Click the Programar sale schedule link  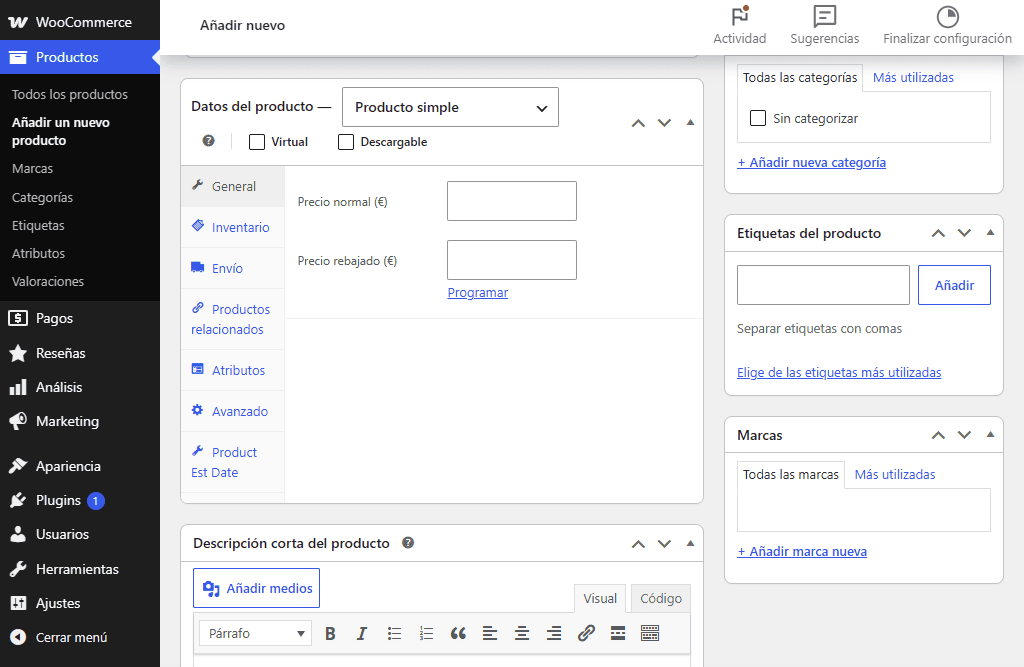tap(477, 293)
